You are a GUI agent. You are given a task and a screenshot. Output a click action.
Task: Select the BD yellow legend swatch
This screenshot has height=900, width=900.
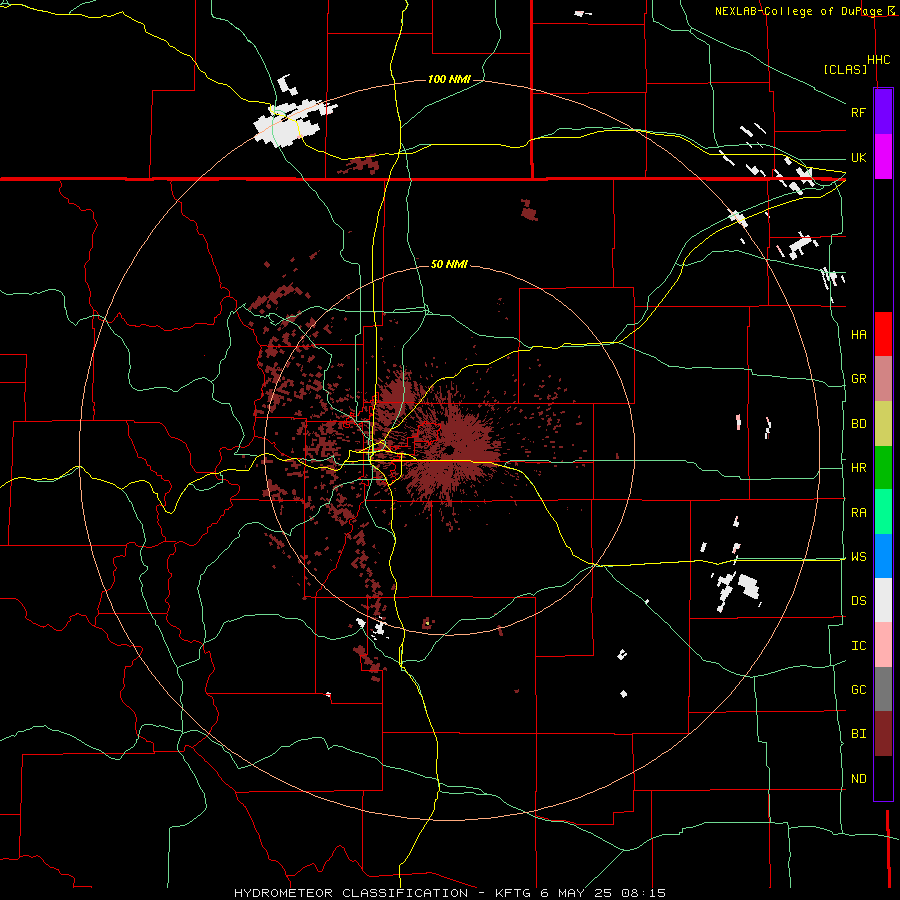(883, 424)
